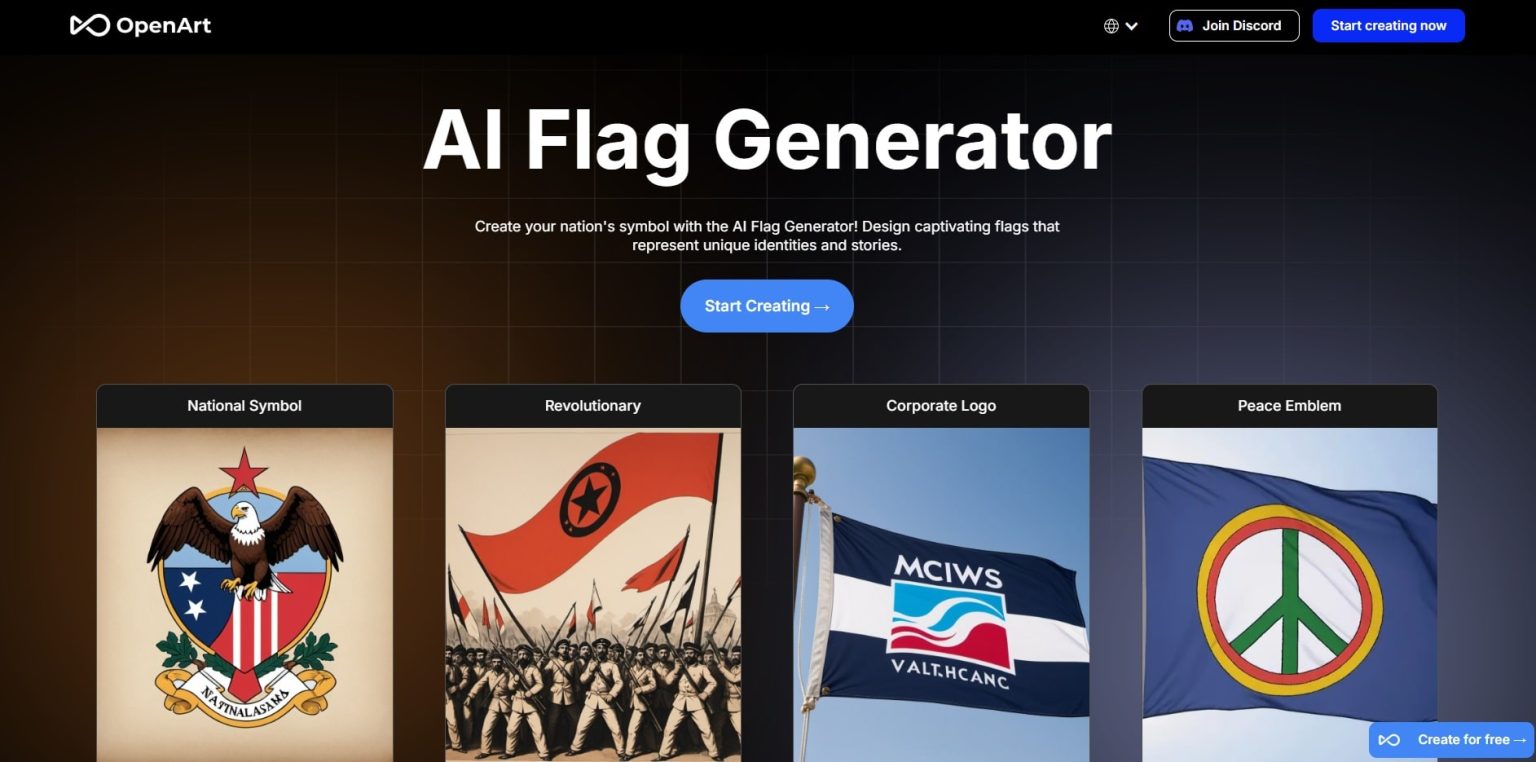The height and width of the screenshot is (762, 1536).
Task: Open the red flag Revolutionary image
Action: coord(593,595)
